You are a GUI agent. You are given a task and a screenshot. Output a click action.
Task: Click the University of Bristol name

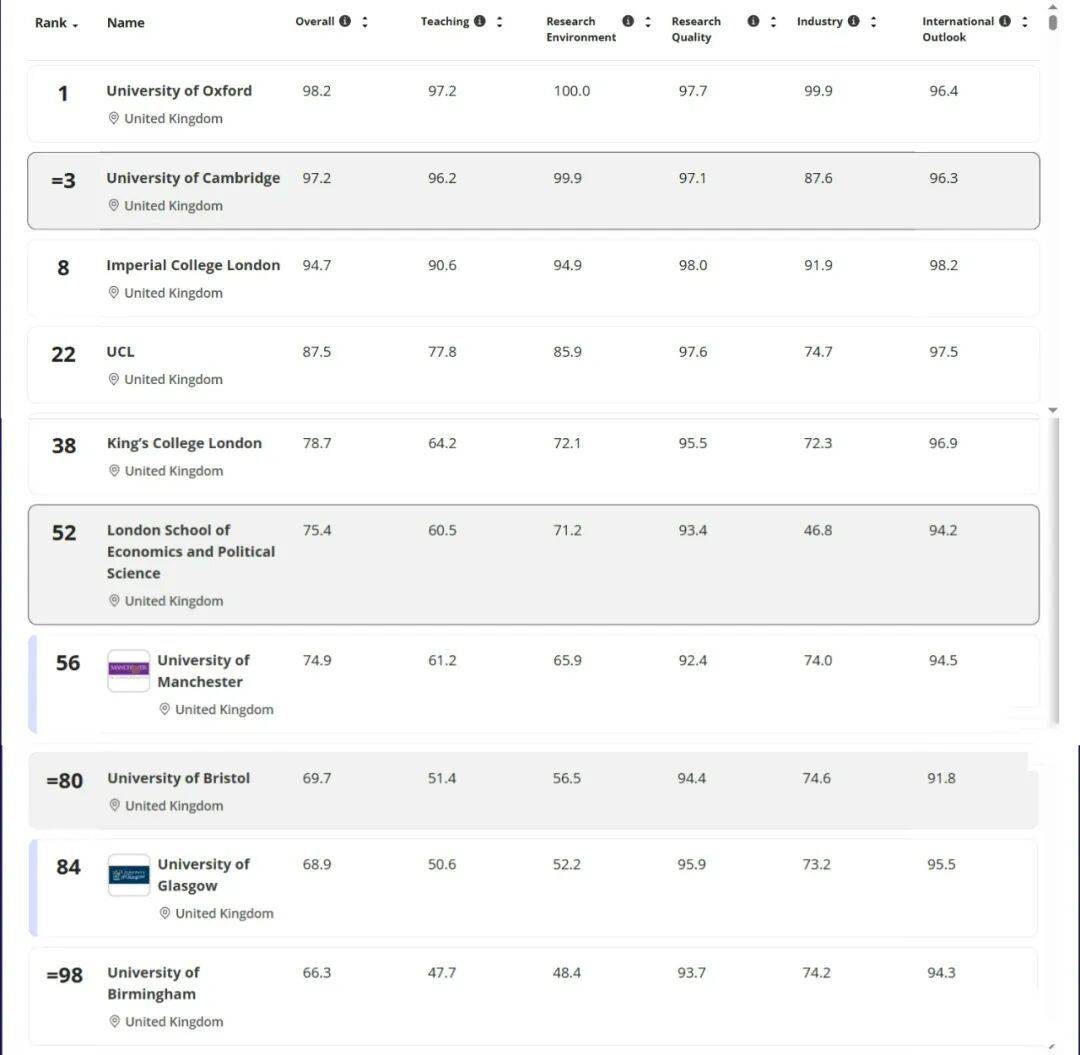click(178, 778)
